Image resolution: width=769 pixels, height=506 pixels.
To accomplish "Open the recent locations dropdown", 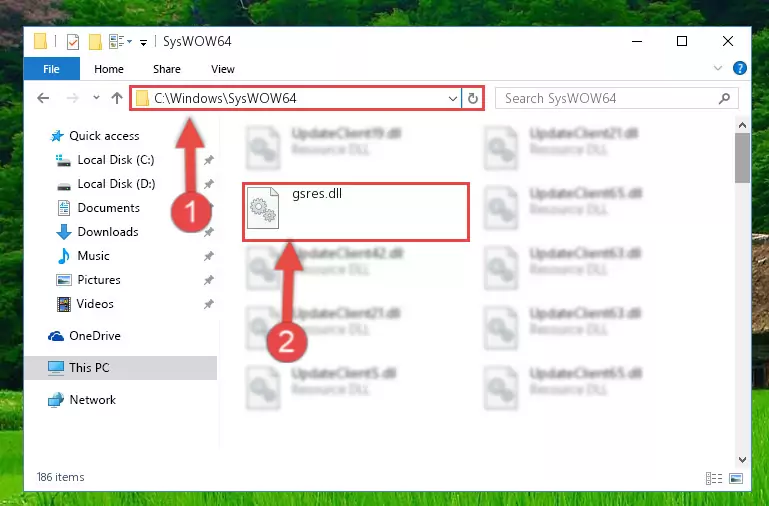I will point(96,98).
